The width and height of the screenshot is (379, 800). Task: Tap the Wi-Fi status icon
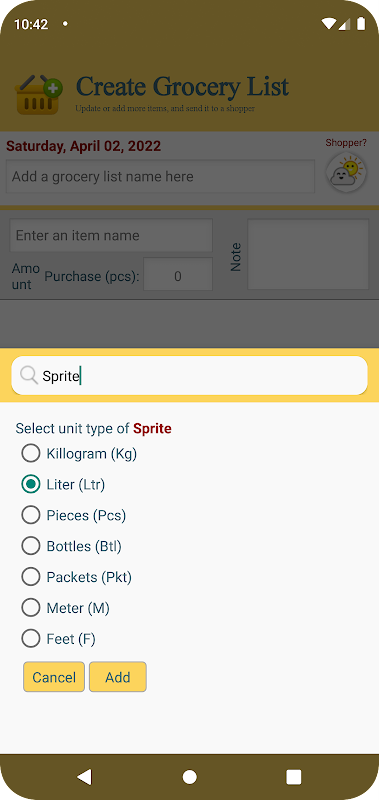[x=329, y=23]
